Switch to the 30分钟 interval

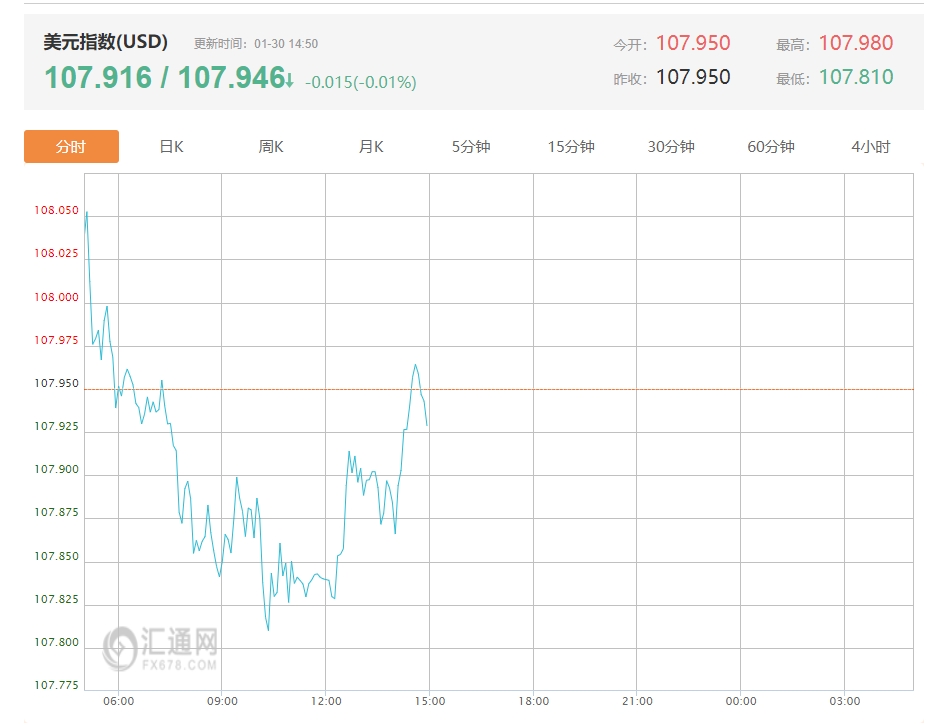pyautogui.click(x=671, y=147)
